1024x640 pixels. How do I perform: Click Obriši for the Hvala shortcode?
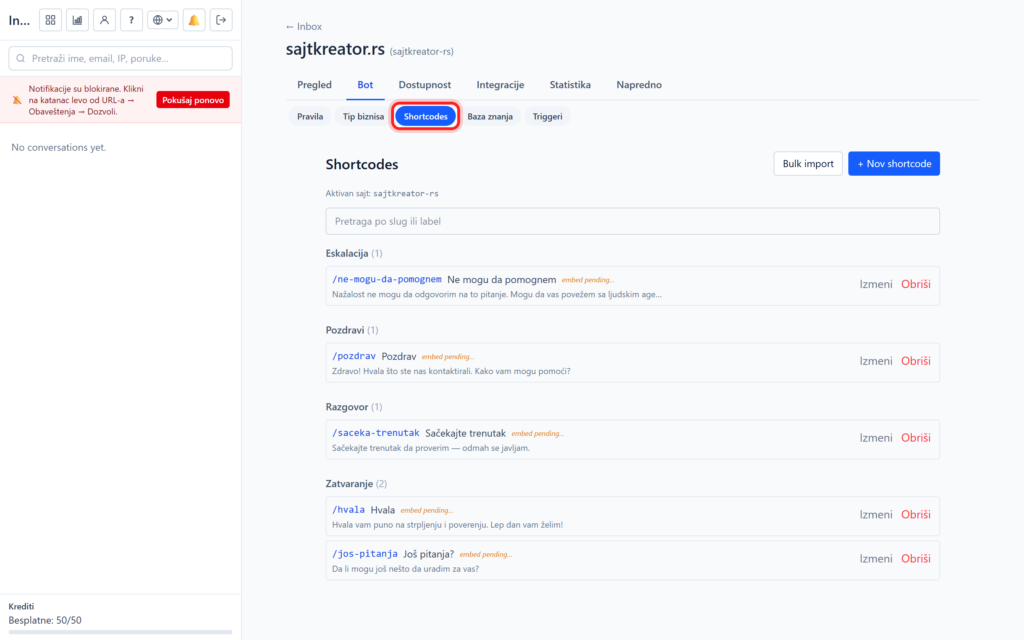point(916,515)
